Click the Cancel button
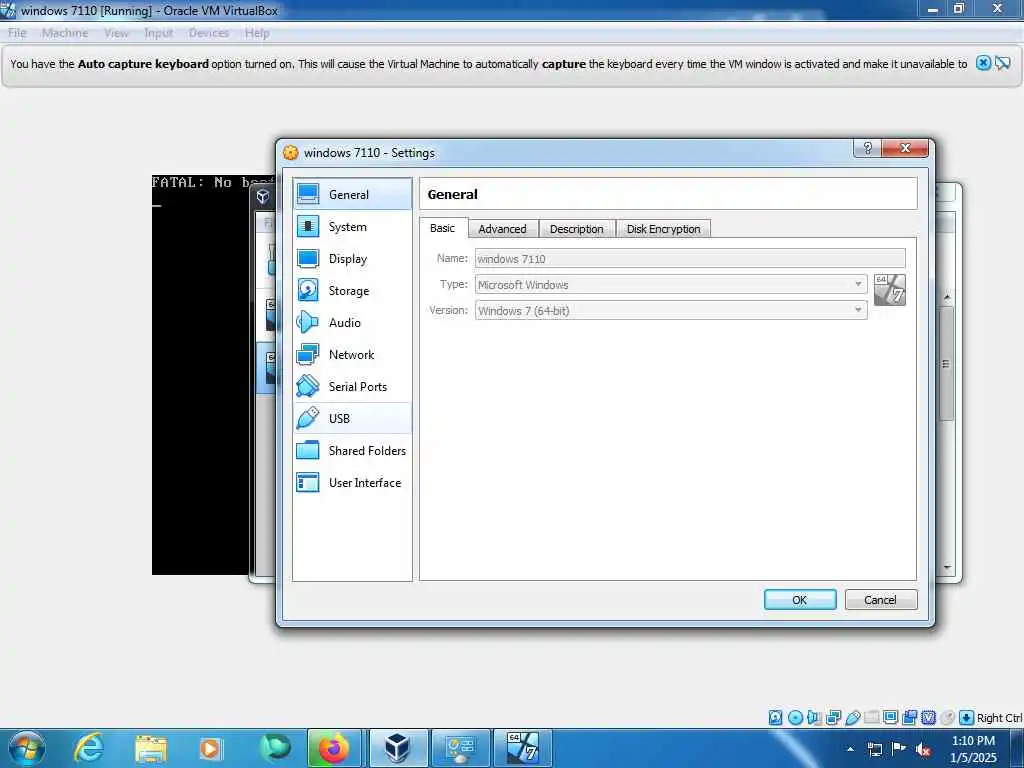1024x768 pixels. click(x=881, y=600)
